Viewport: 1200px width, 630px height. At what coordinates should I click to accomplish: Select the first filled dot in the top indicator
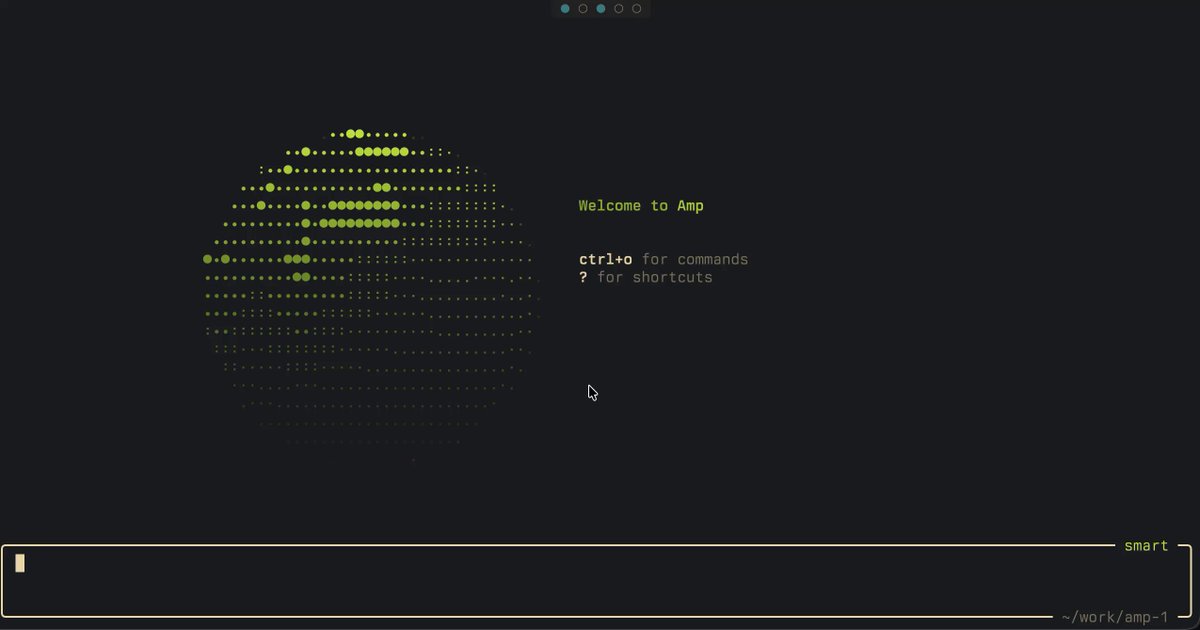click(565, 9)
